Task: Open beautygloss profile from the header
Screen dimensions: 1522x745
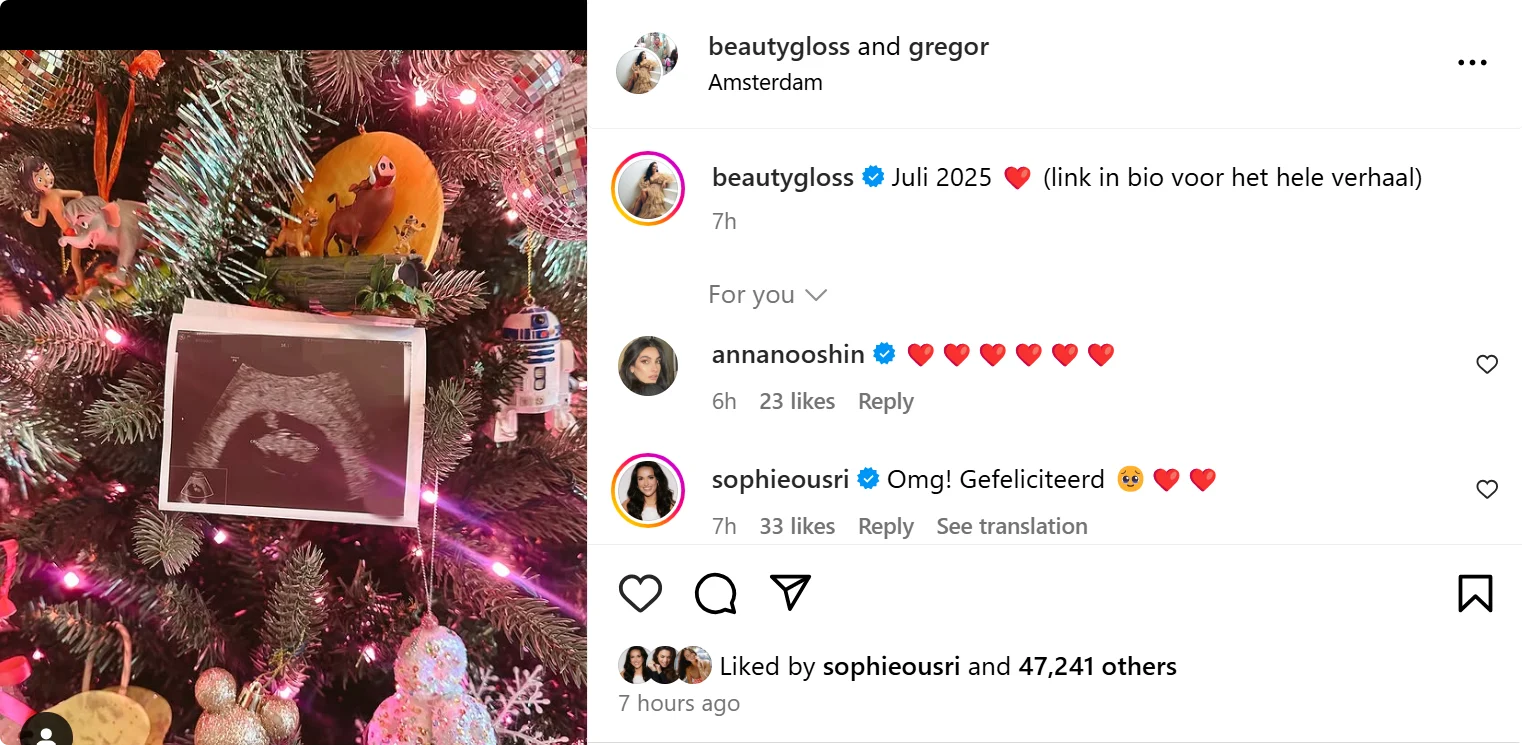Action: (x=778, y=46)
